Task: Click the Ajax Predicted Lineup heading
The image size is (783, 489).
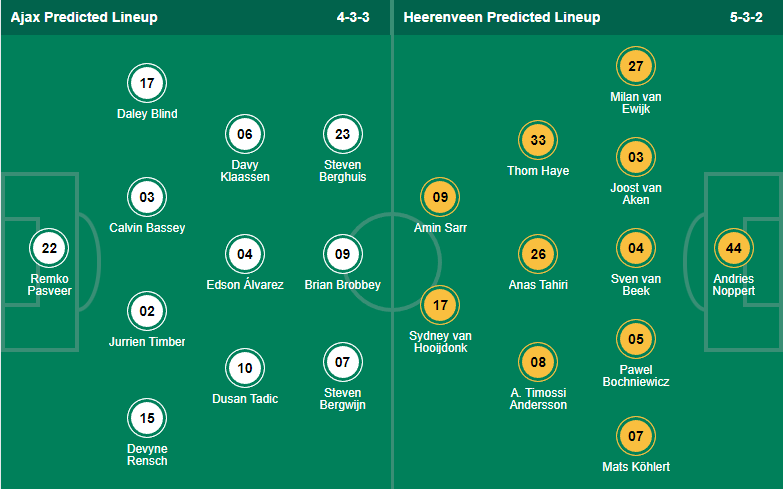Action: (84, 18)
